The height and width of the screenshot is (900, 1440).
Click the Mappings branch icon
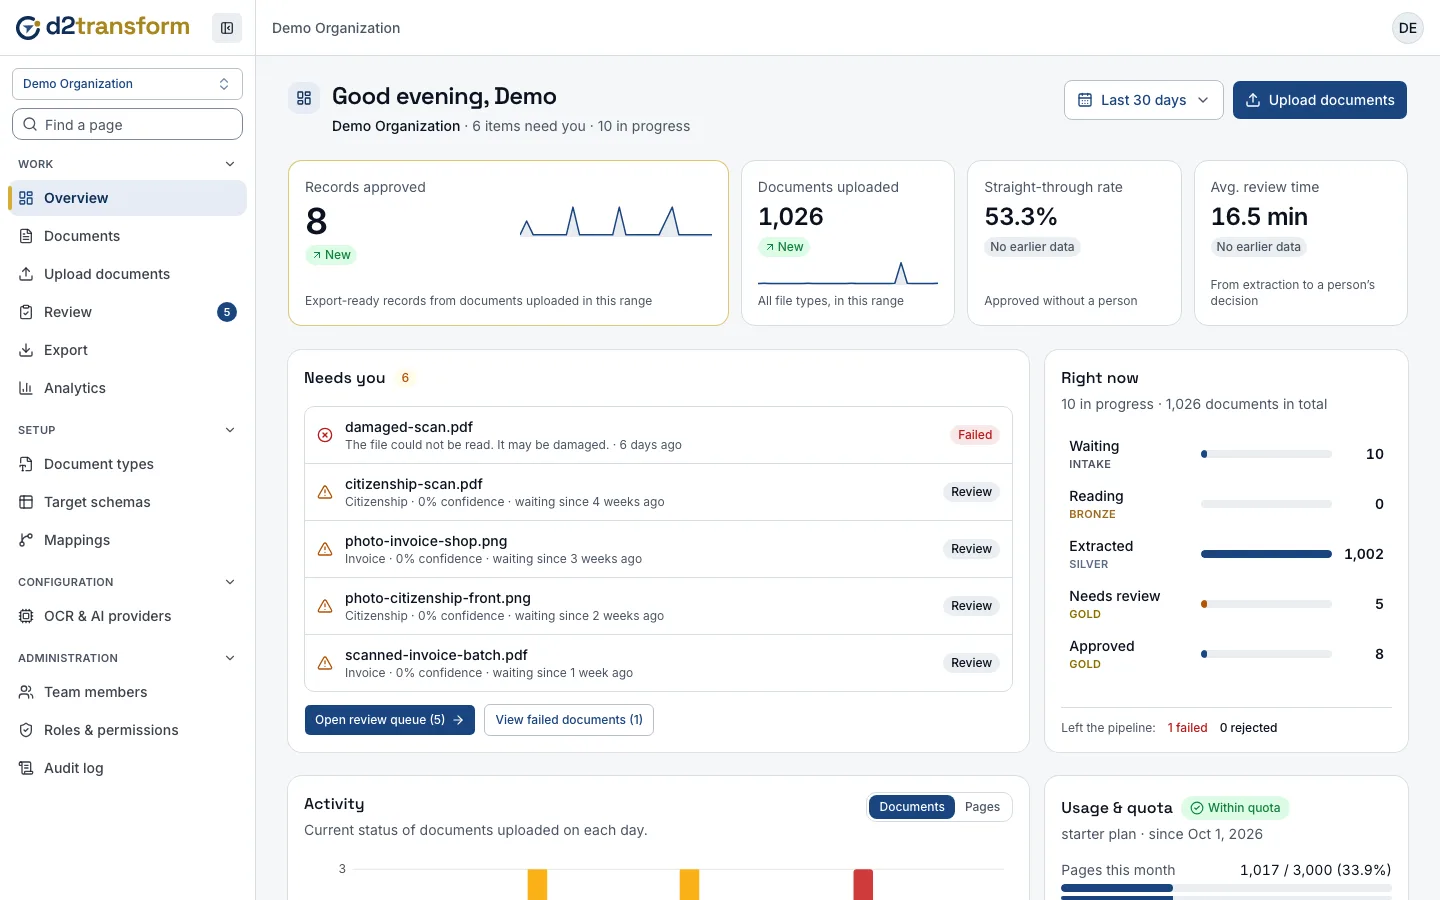(26, 540)
